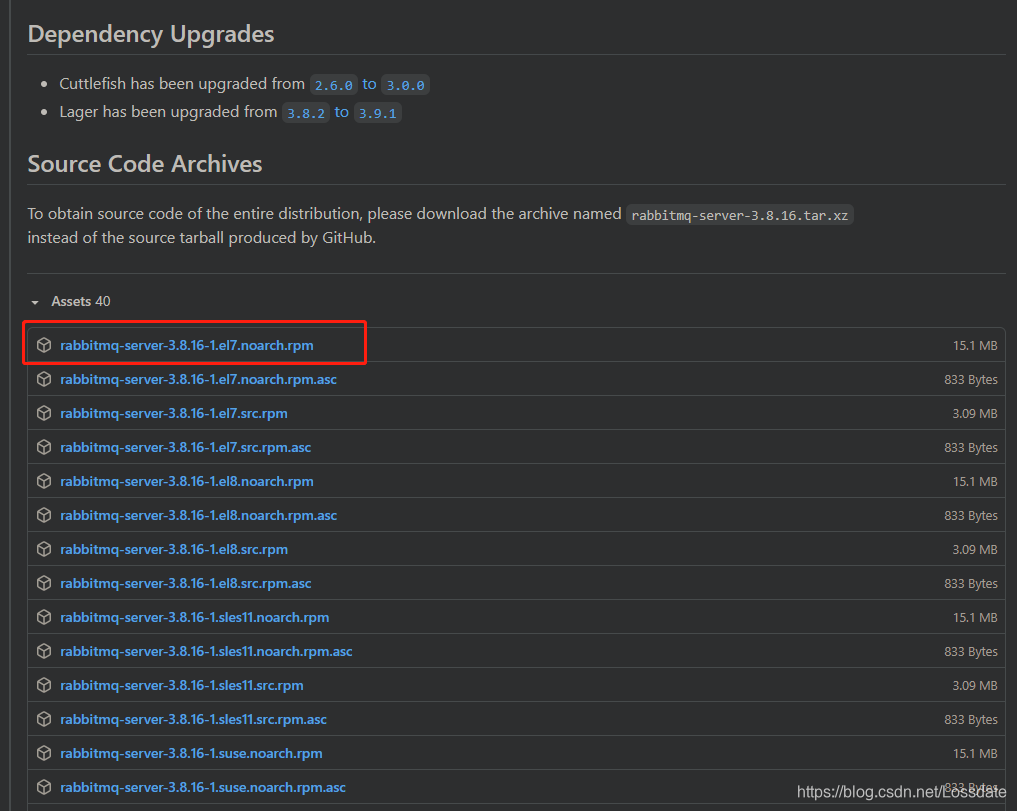The image size is (1017, 811).
Task: Click the Dependency Upgrades heading
Action: click(x=151, y=34)
